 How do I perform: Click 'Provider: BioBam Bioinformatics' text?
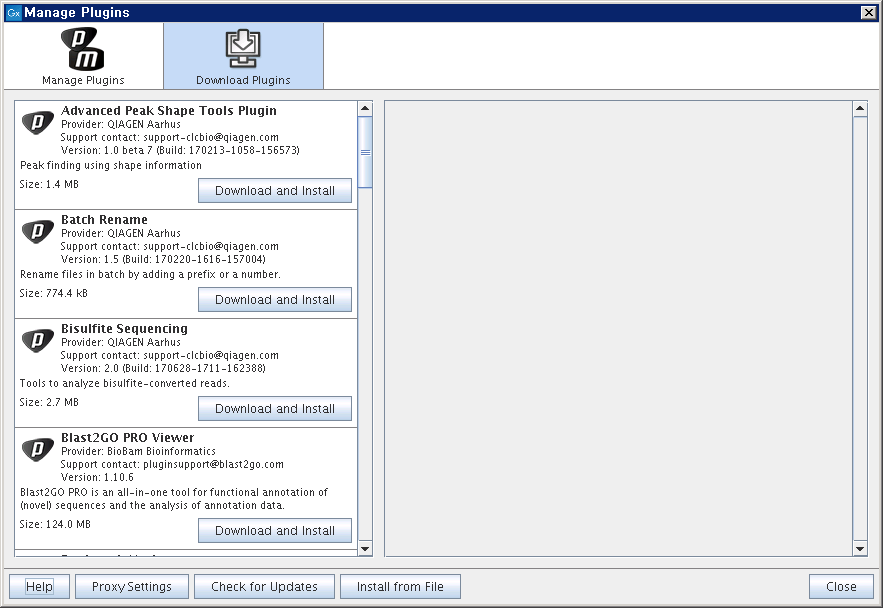[139, 451]
